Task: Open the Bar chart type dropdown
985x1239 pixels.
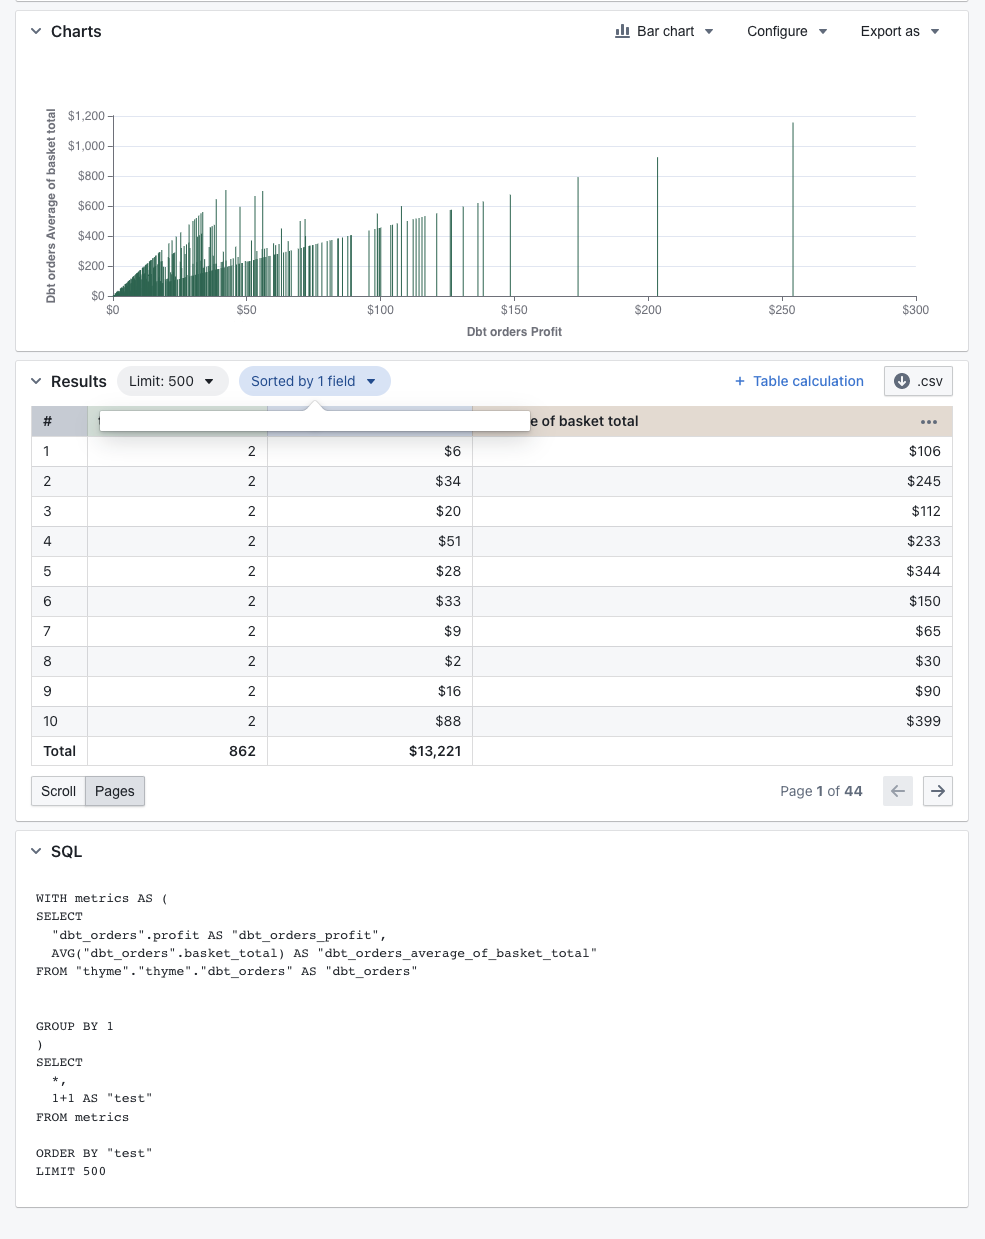Action: tap(664, 31)
